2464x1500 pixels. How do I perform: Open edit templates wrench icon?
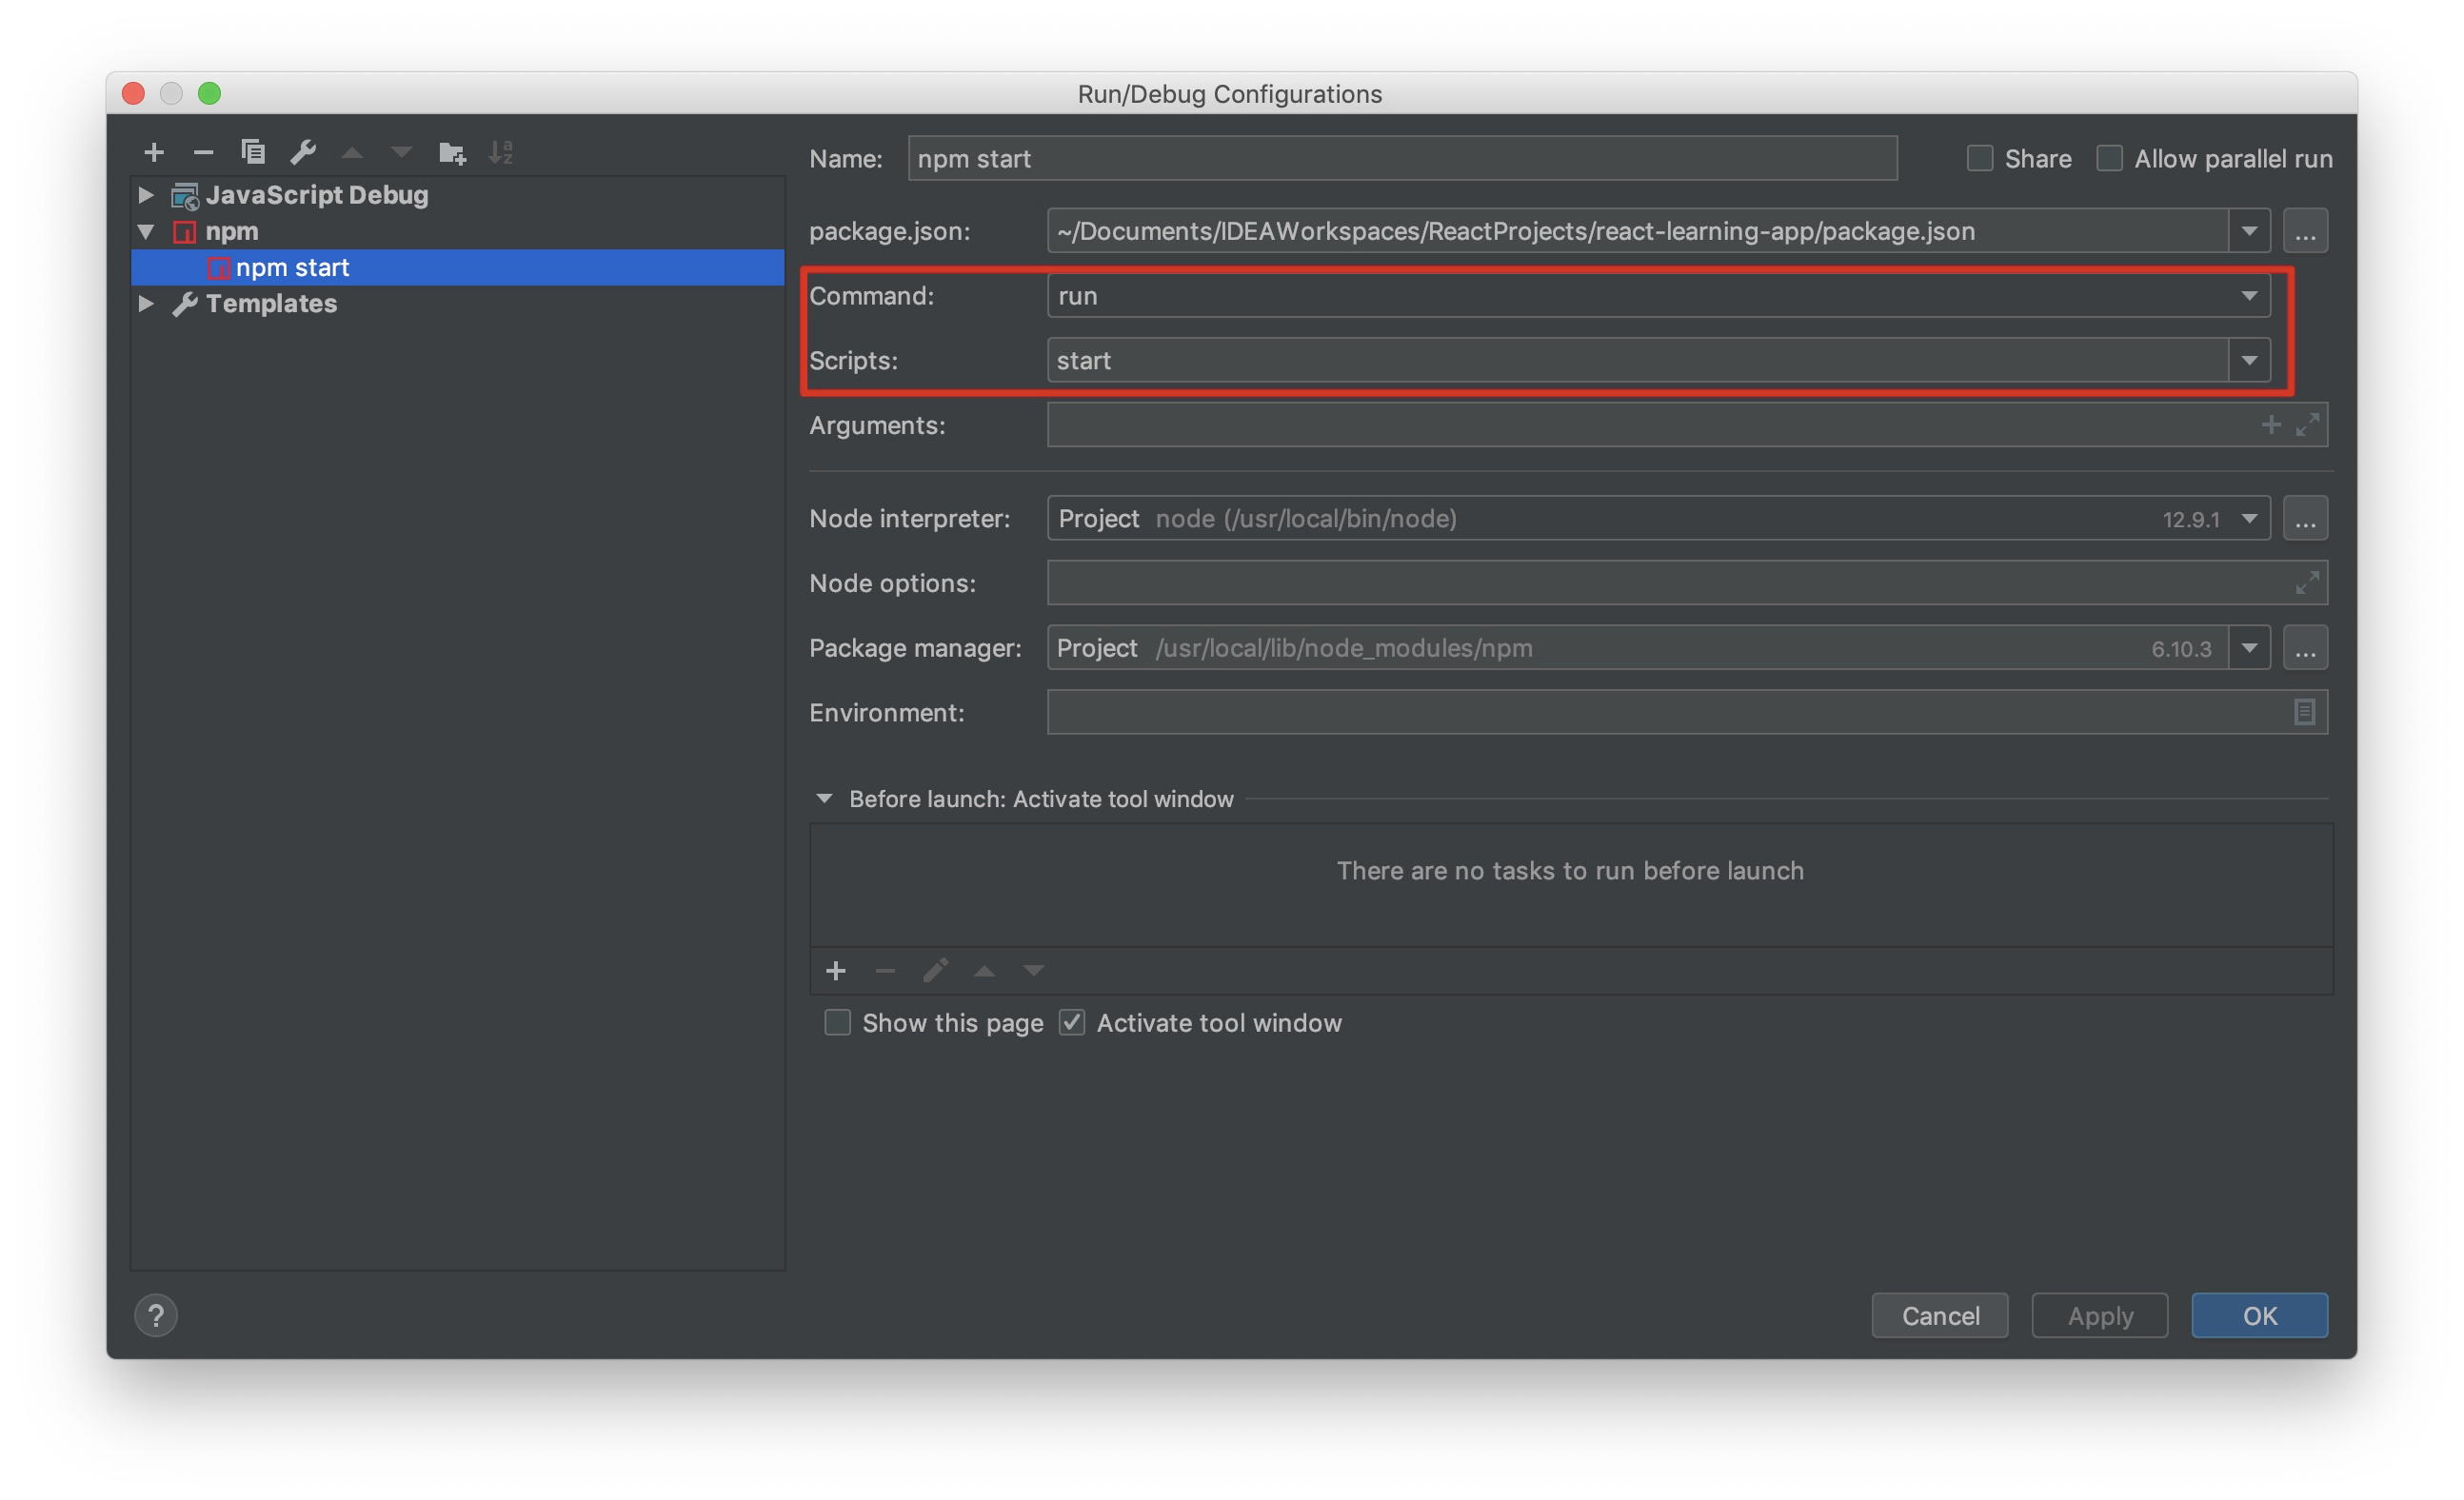302,152
